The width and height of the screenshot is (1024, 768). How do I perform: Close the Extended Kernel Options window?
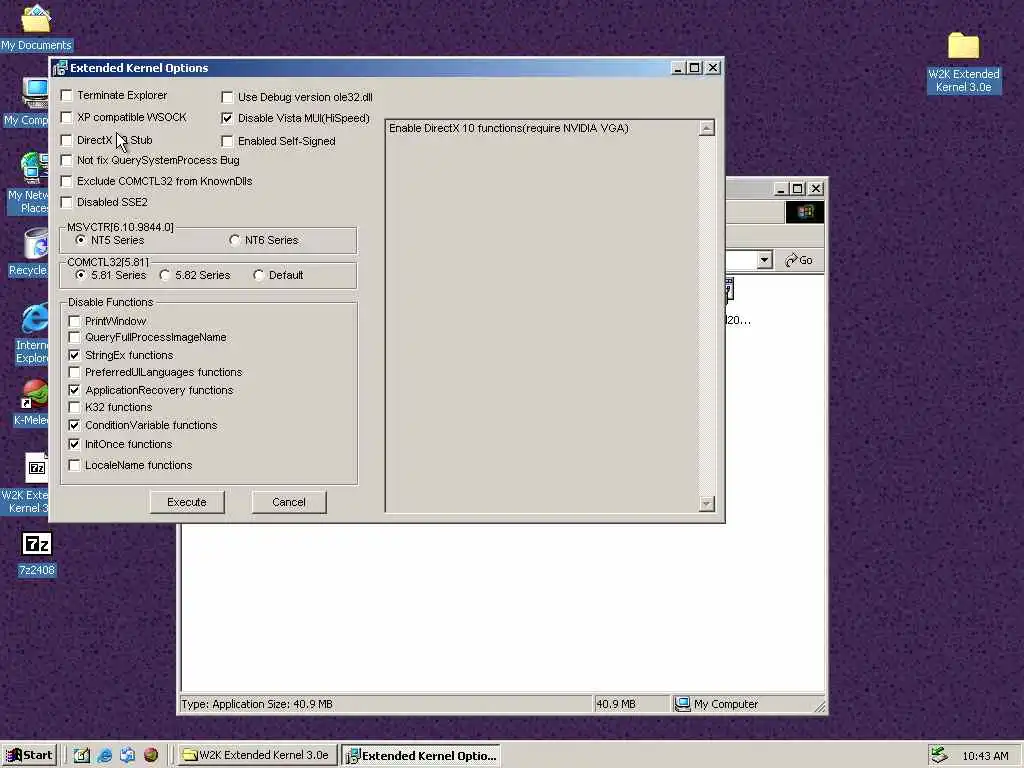[x=713, y=68]
